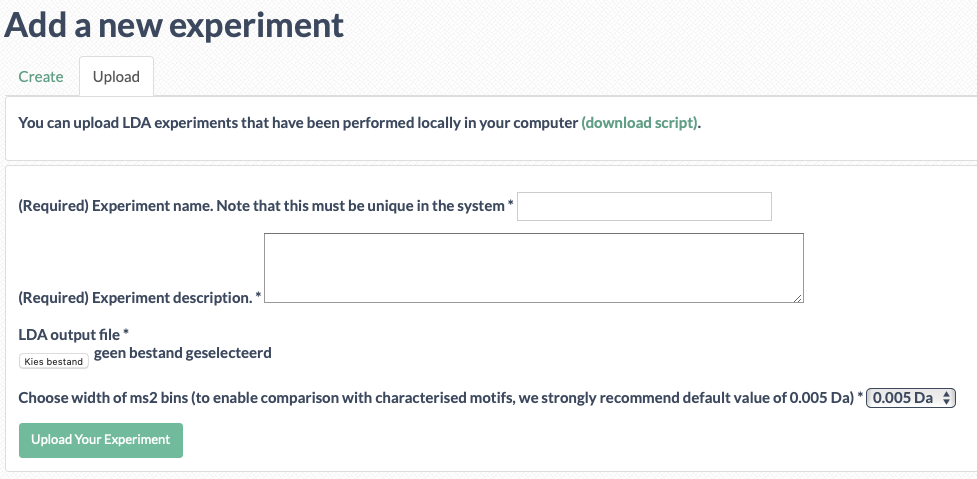Click the 'Add a new experiment' heading
This screenshot has width=977, height=479.
pos(174,26)
